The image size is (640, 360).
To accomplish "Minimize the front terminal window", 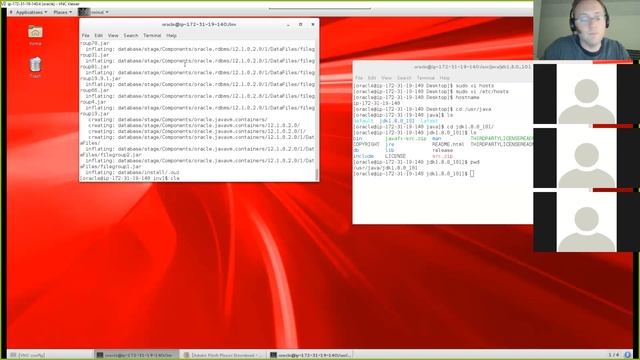I will tap(288, 24).
